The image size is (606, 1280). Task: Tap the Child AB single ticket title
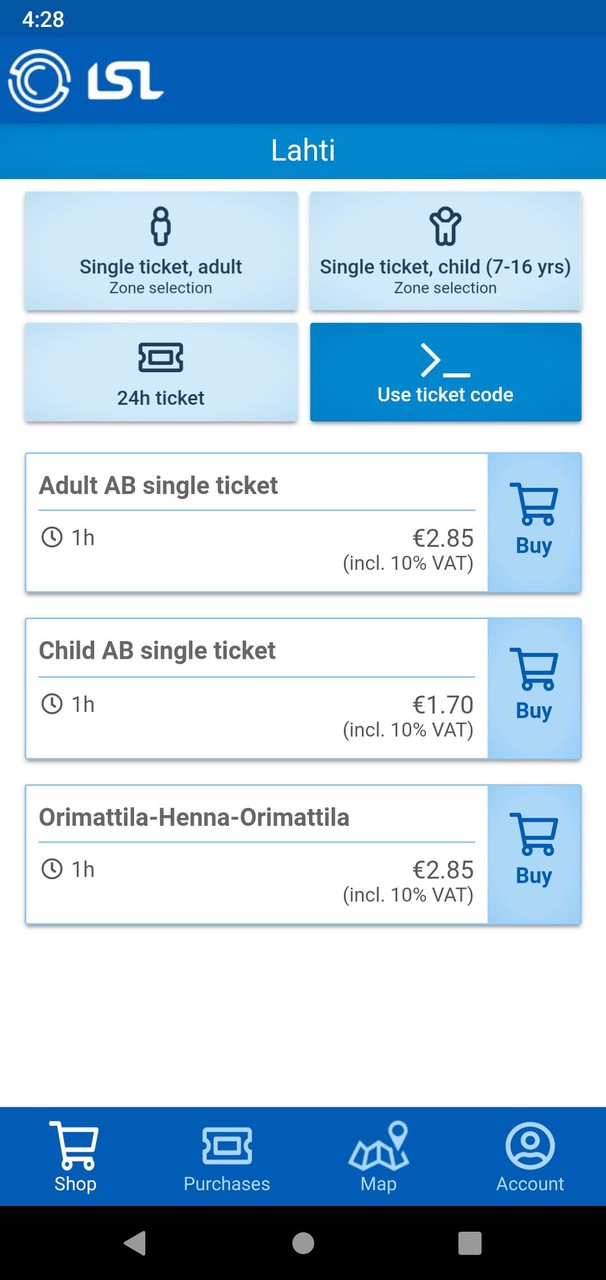[157, 651]
